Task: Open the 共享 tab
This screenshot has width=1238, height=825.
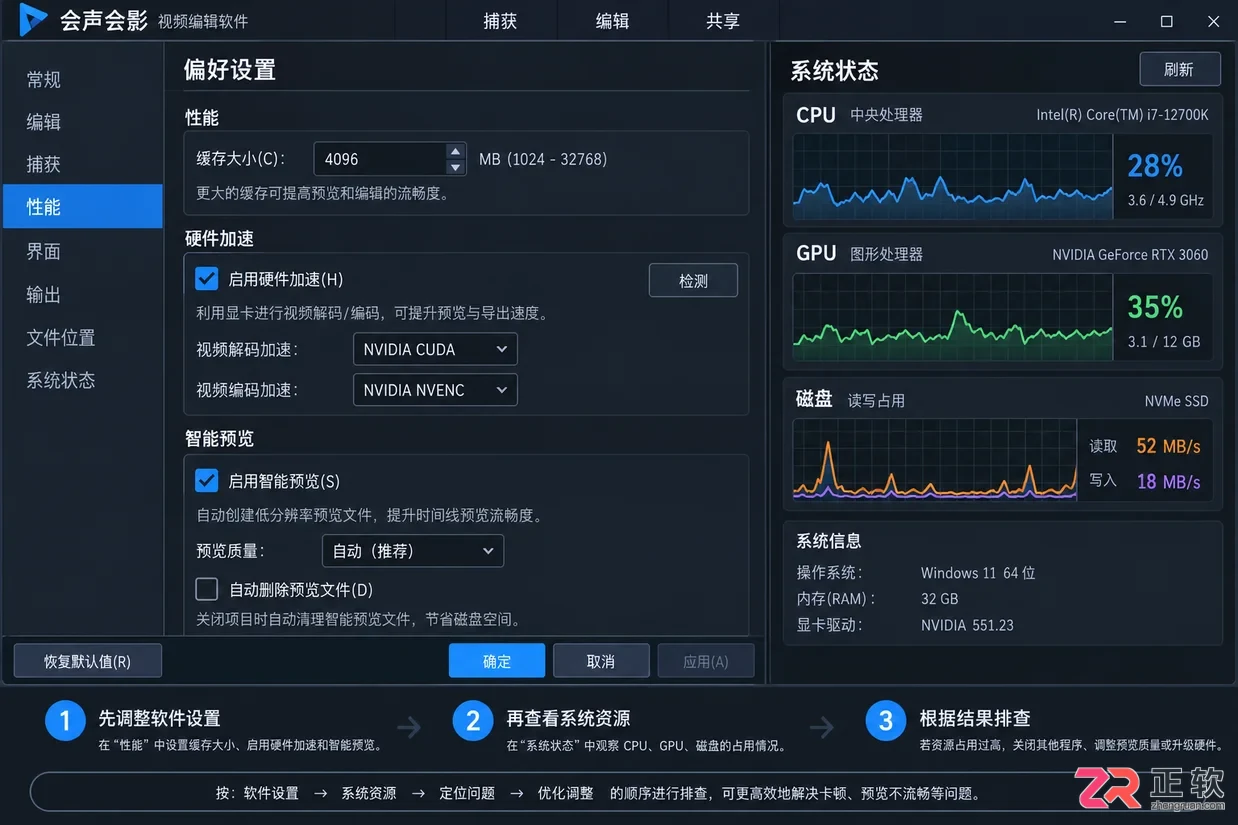Action: tap(722, 21)
